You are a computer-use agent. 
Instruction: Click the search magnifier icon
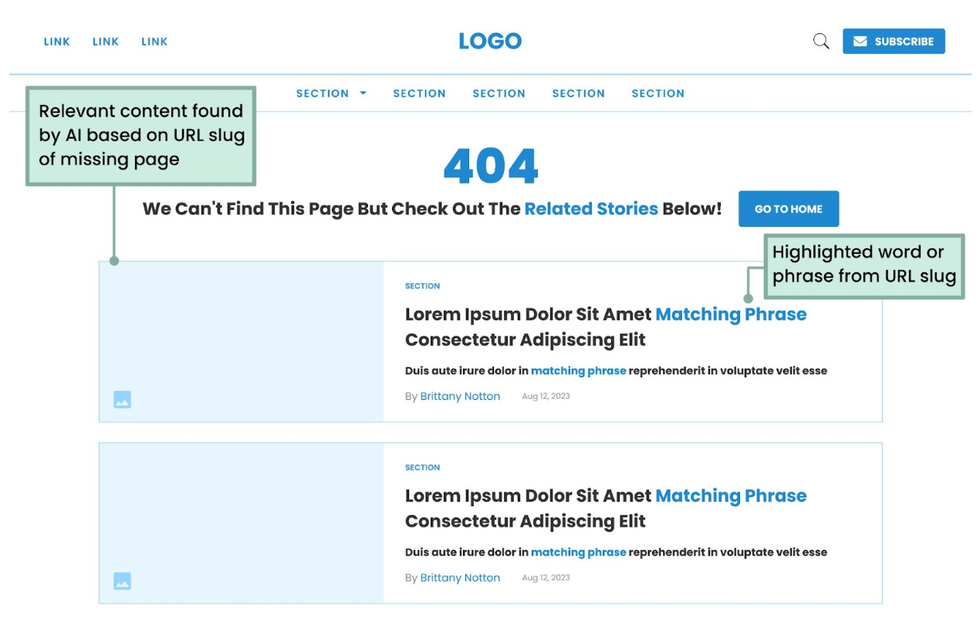coord(820,41)
